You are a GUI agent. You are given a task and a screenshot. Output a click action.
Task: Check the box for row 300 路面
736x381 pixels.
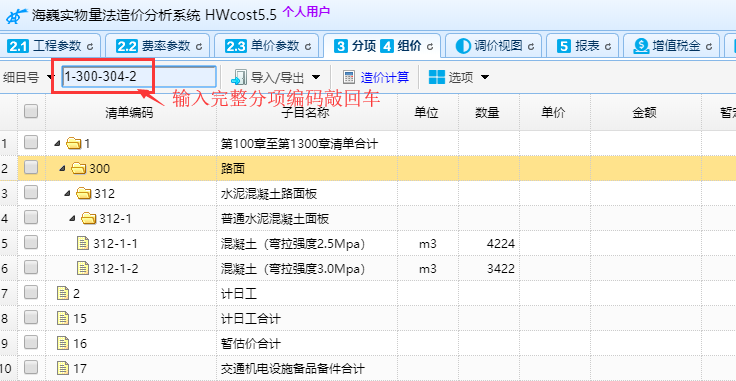click(31, 167)
